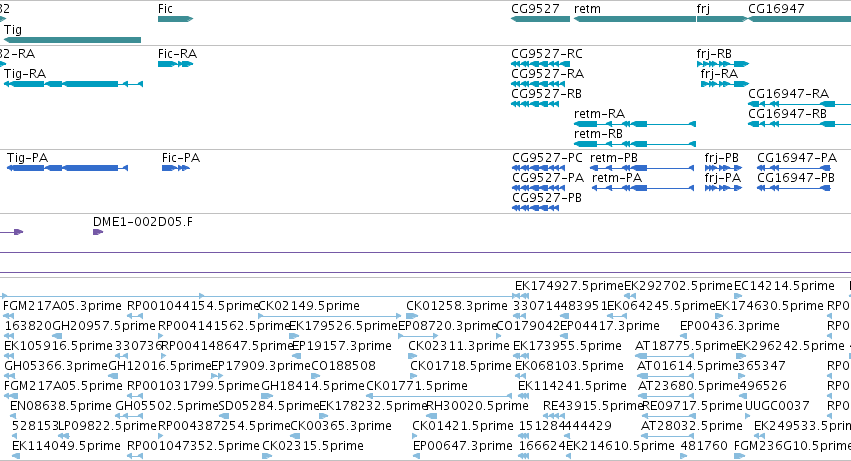
Task: Select the CO188508 EST label
Action: [343, 367]
